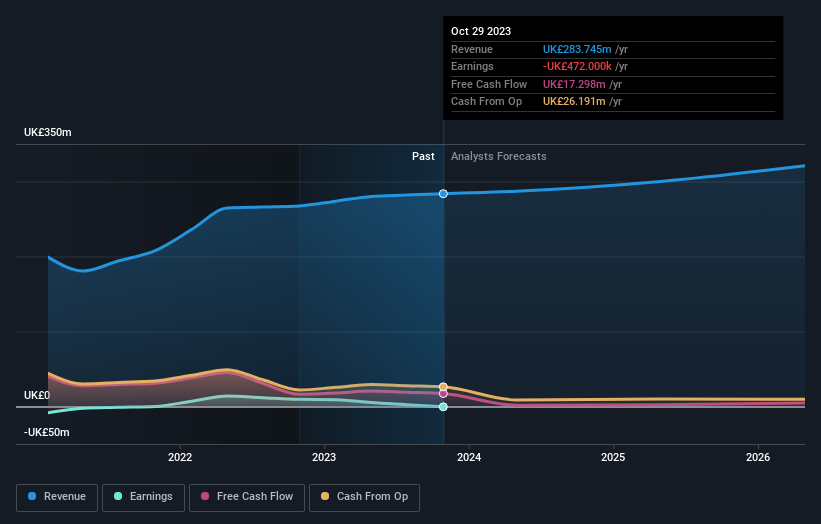Click the Analysts Forecasts label

coord(498,157)
